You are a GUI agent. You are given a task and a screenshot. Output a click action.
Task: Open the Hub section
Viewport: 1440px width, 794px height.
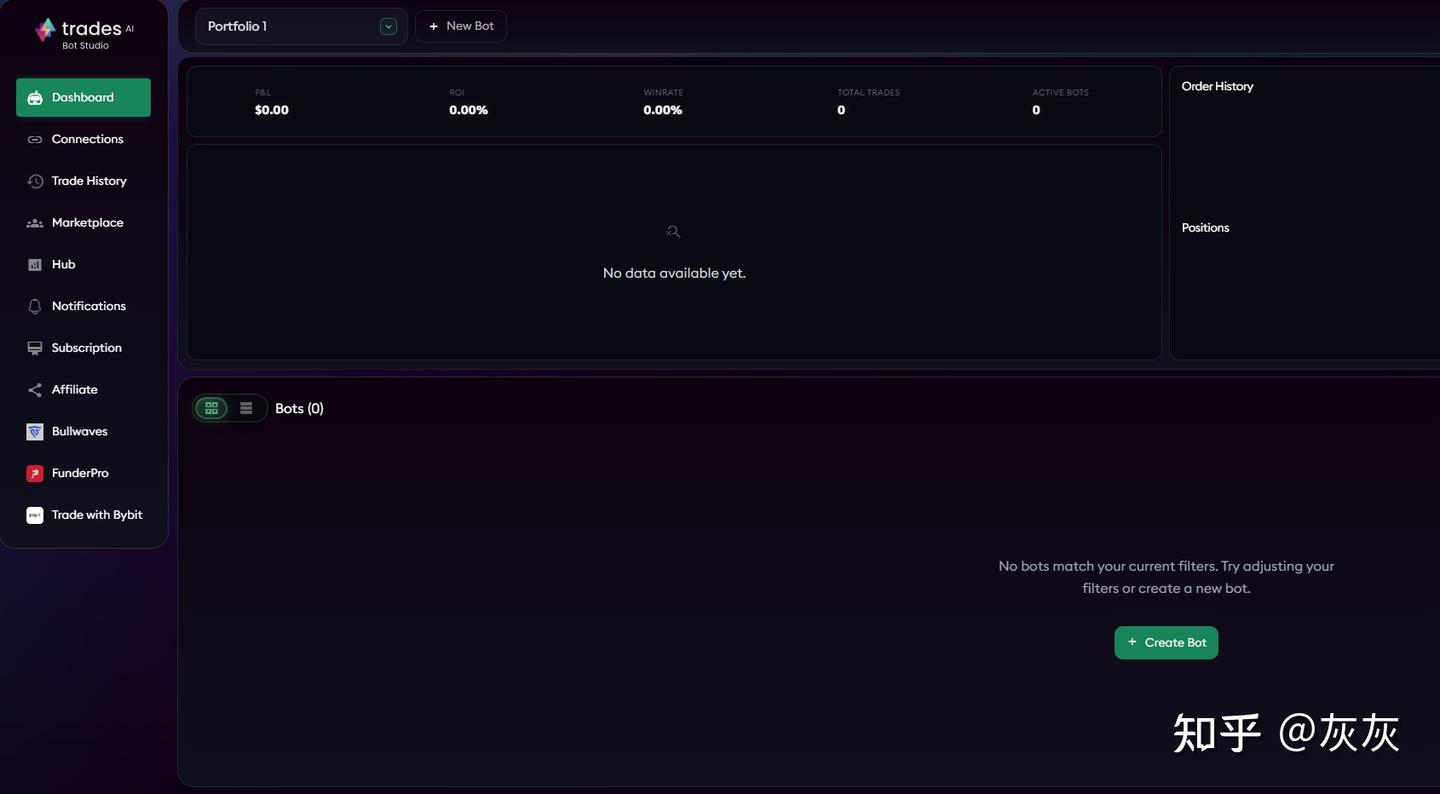[x=83, y=265]
